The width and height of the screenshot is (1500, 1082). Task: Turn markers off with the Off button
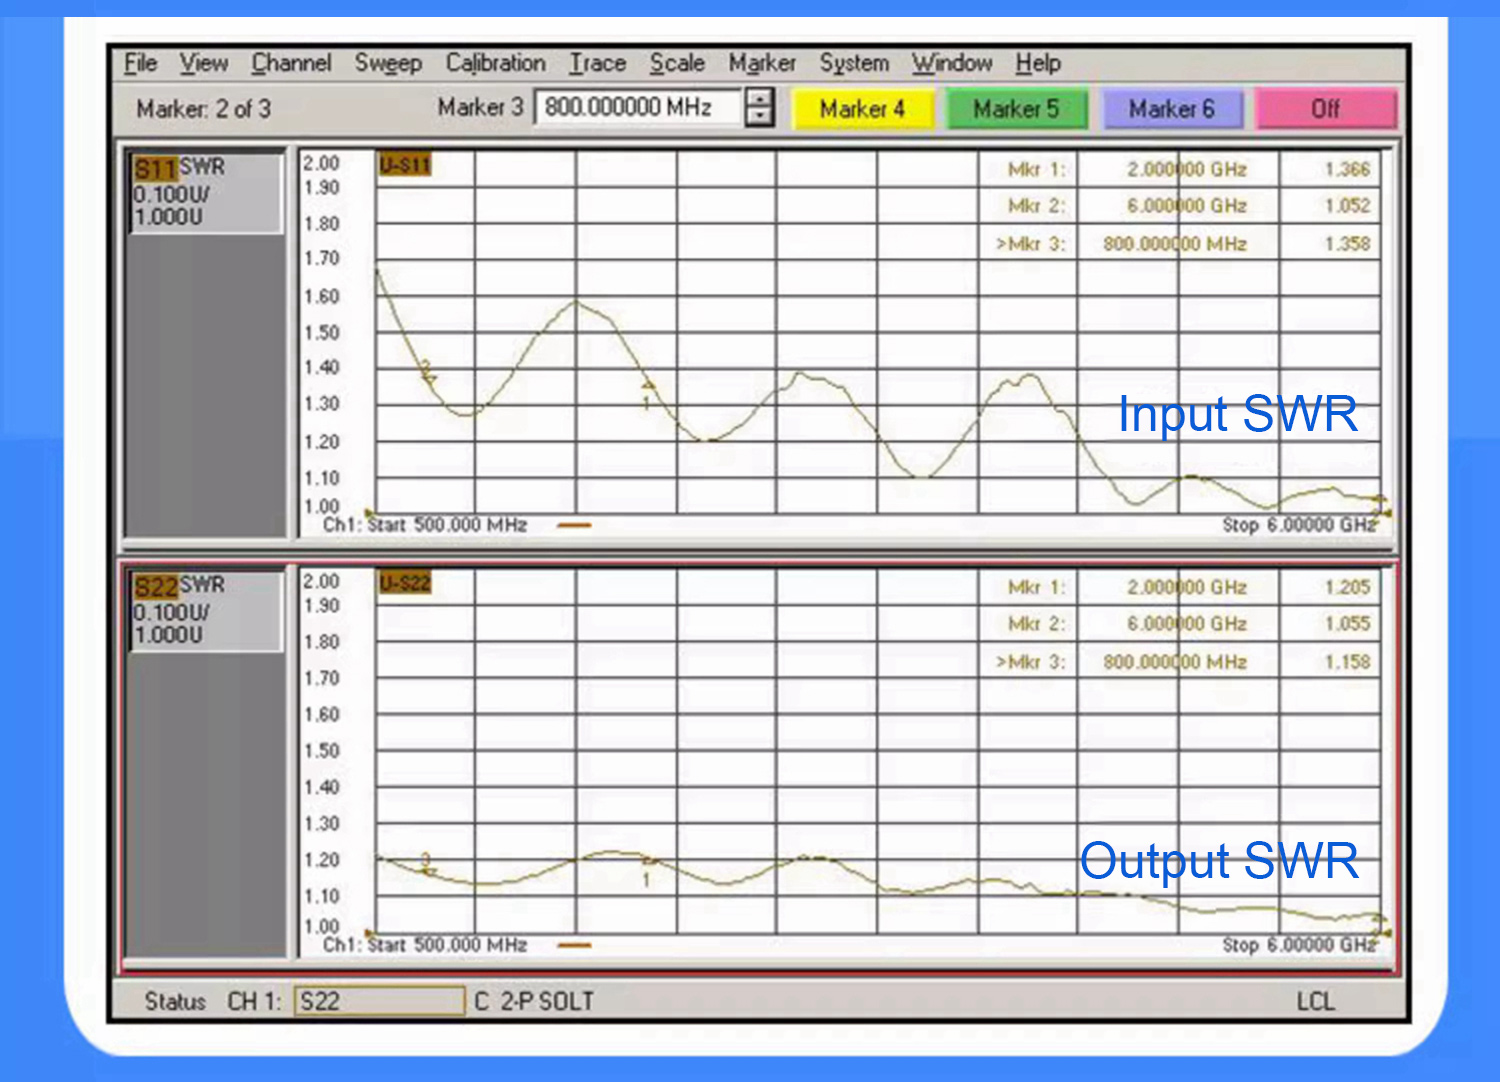[1325, 109]
